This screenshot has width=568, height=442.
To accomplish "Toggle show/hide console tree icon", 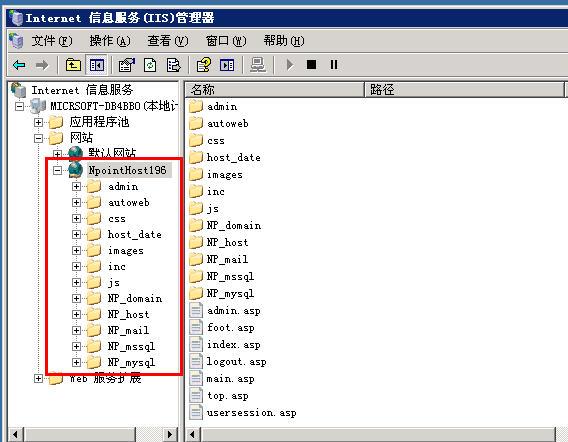I will coord(96,65).
